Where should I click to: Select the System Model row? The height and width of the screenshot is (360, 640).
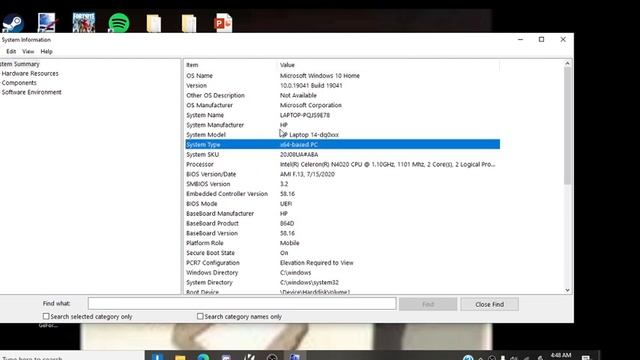tap(342, 135)
